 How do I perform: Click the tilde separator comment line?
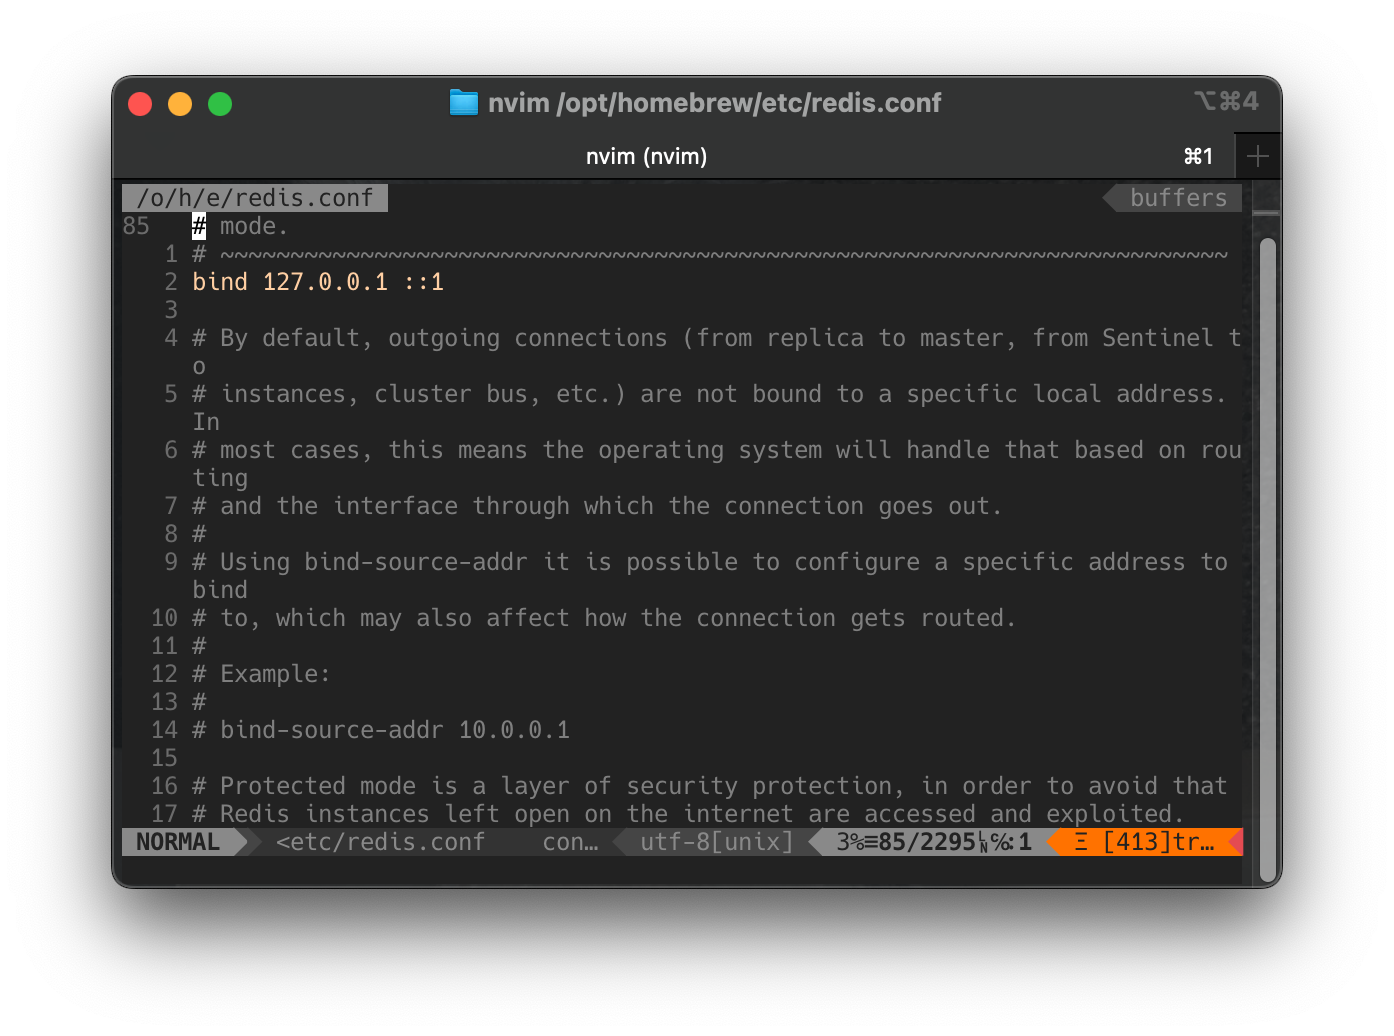coord(710,254)
